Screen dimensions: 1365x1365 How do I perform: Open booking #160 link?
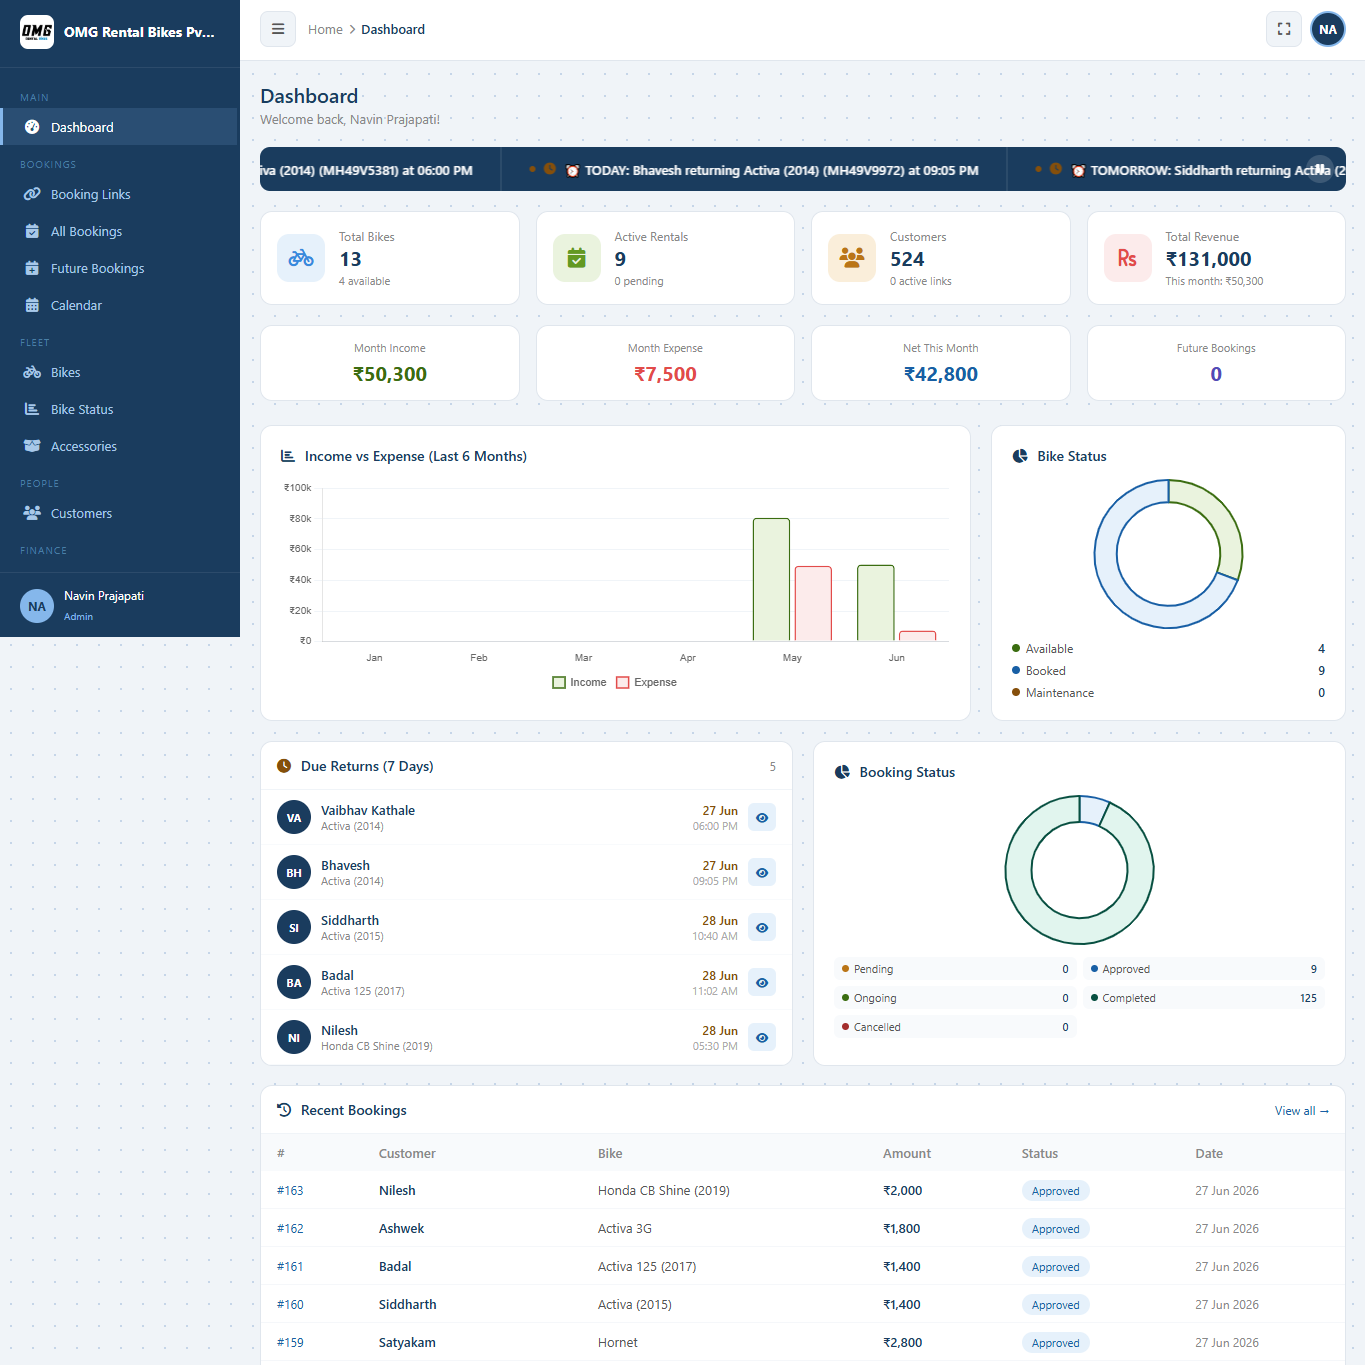(290, 1304)
